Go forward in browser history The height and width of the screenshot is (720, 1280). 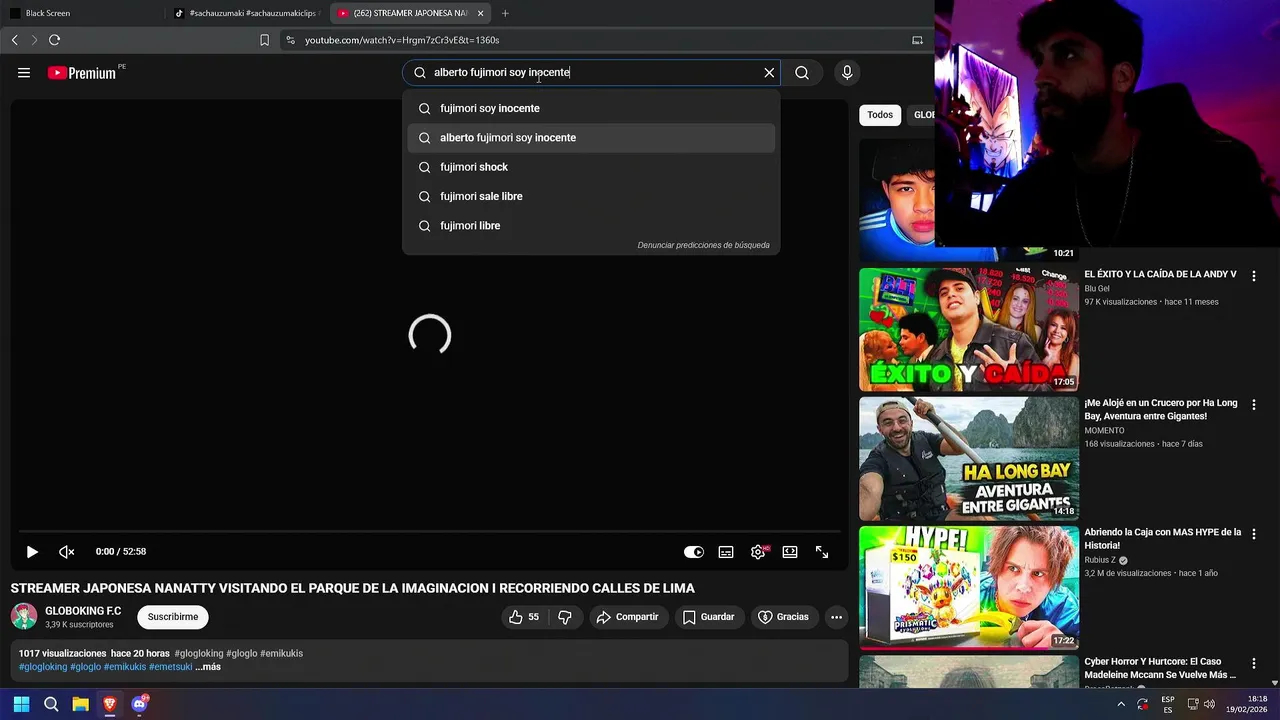point(34,40)
